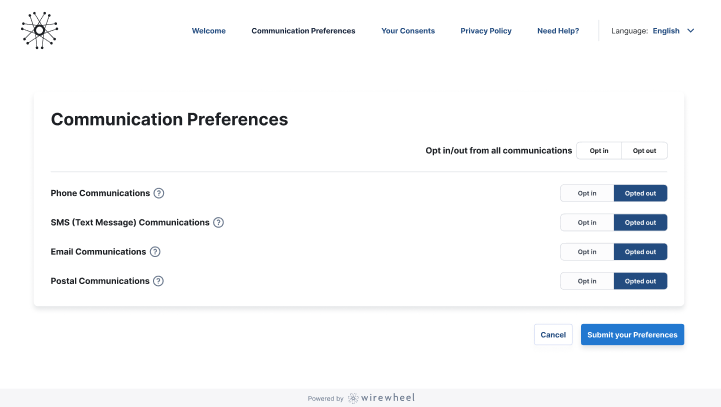Opt in to Postal Communications
Viewport: 721px width, 407px height.
pos(587,281)
